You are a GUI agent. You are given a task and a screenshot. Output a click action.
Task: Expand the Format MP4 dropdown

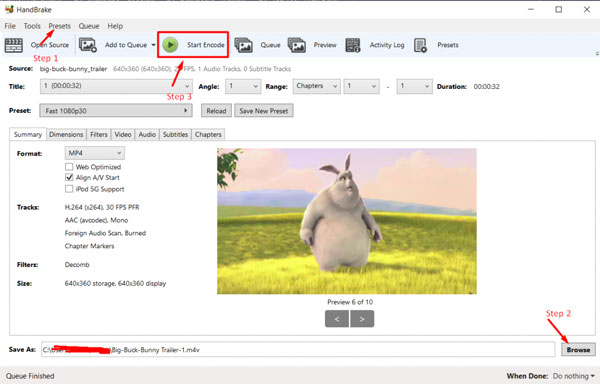(95, 153)
